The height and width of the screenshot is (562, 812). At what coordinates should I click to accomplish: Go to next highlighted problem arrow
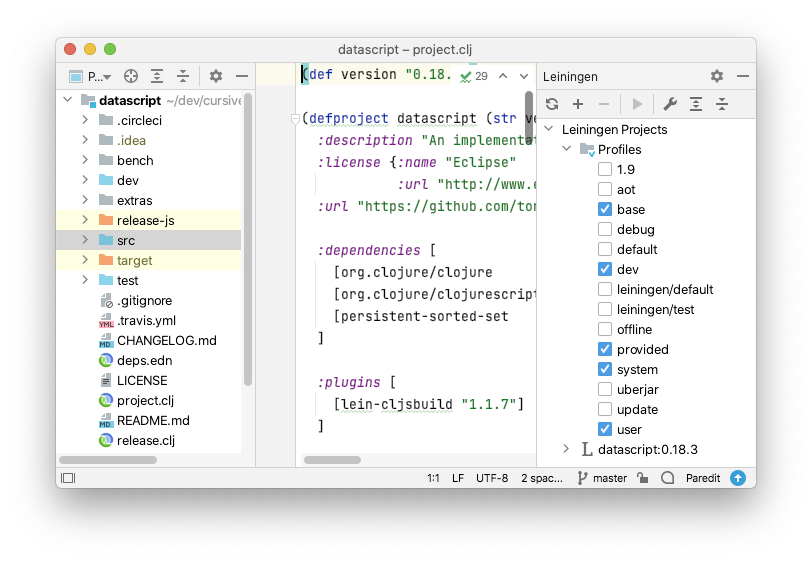click(524, 77)
